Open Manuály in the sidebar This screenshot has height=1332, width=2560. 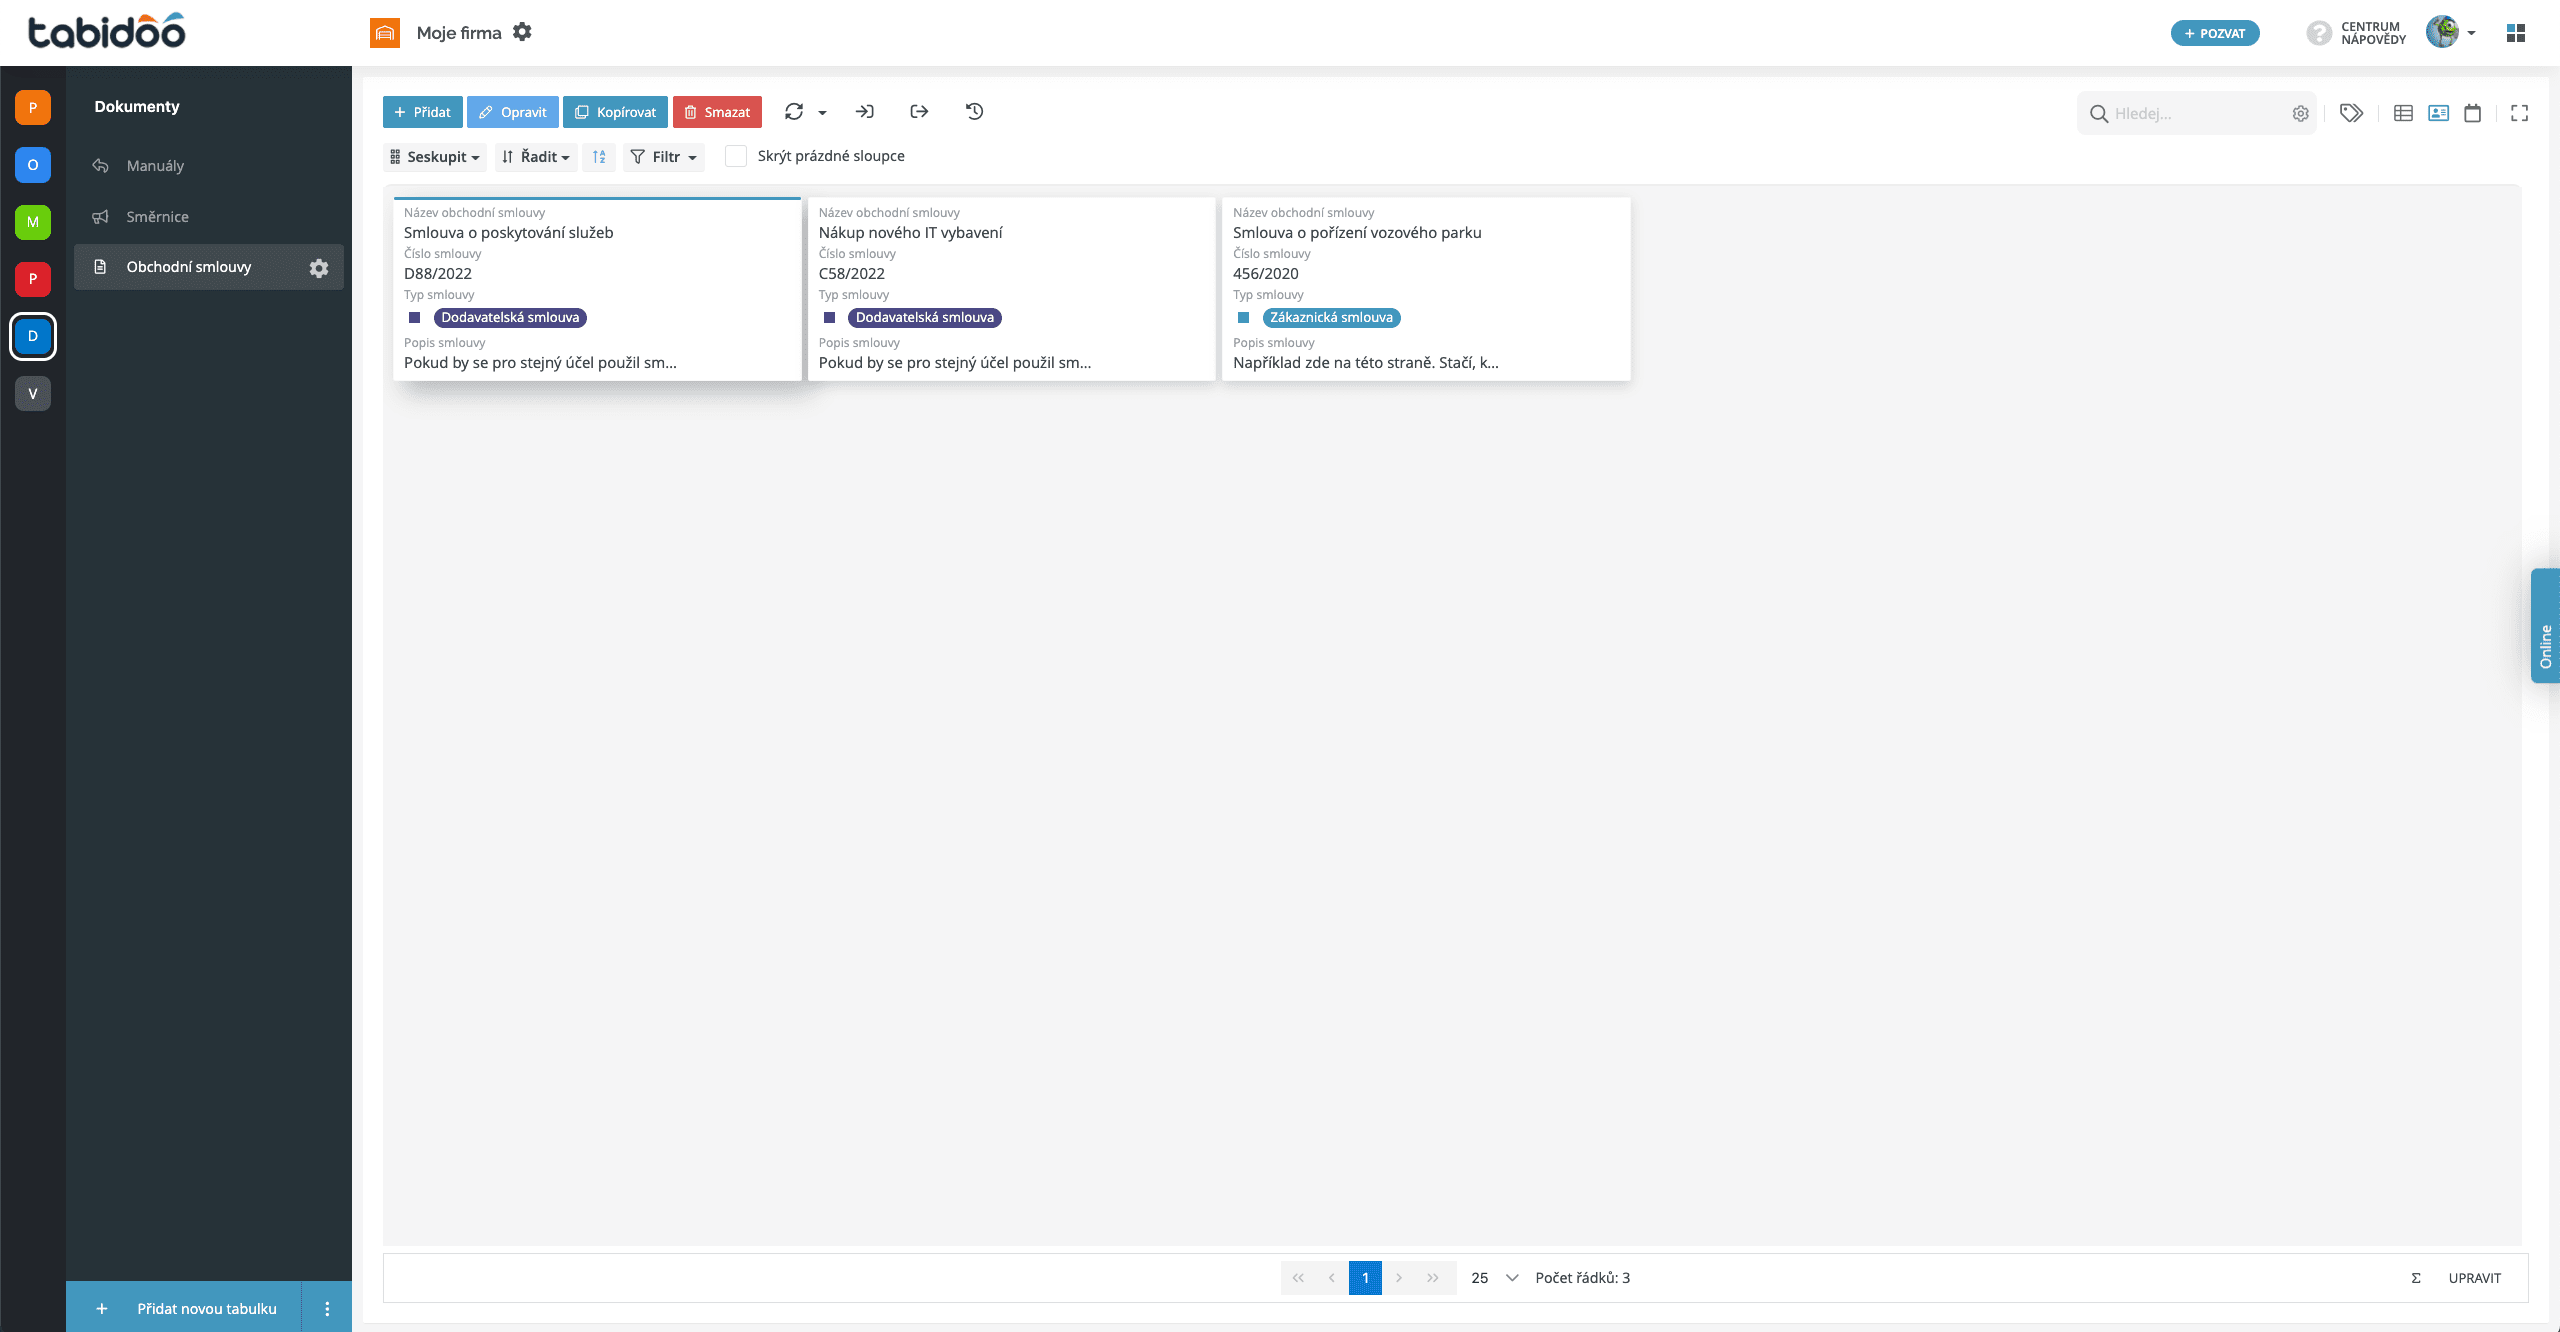click(155, 166)
